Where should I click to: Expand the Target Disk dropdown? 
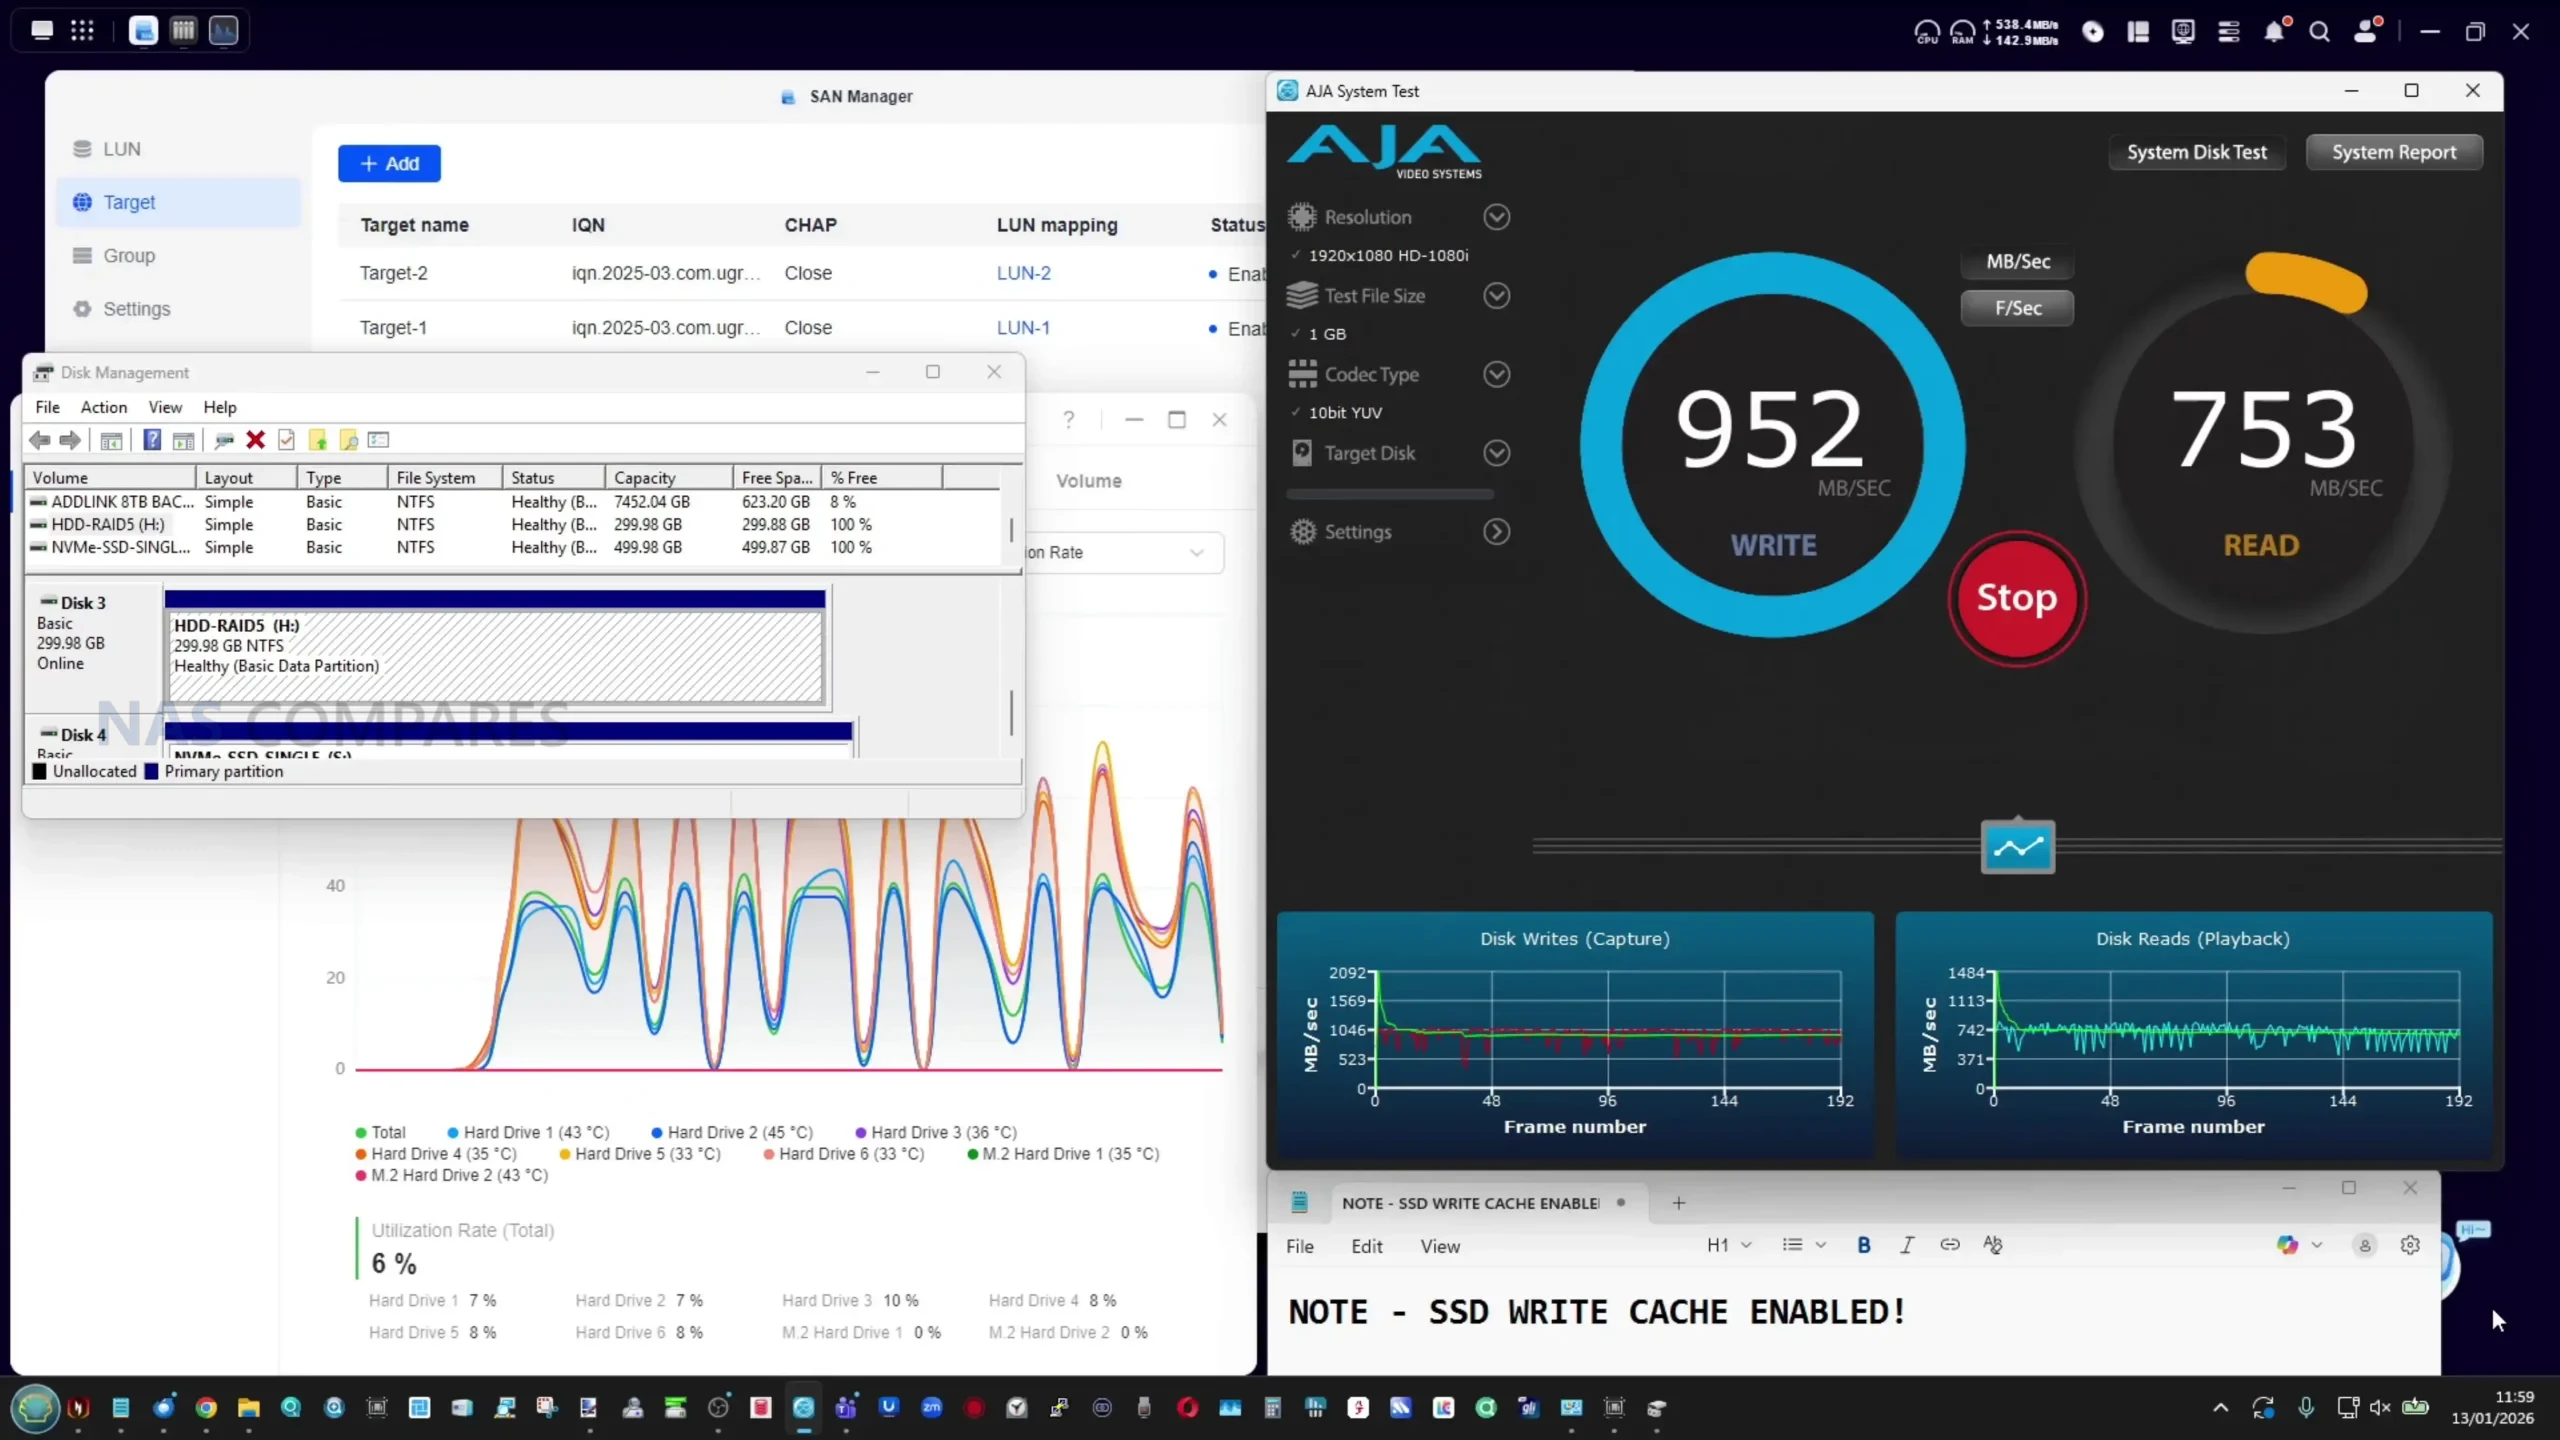click(x=1496, y=453)
